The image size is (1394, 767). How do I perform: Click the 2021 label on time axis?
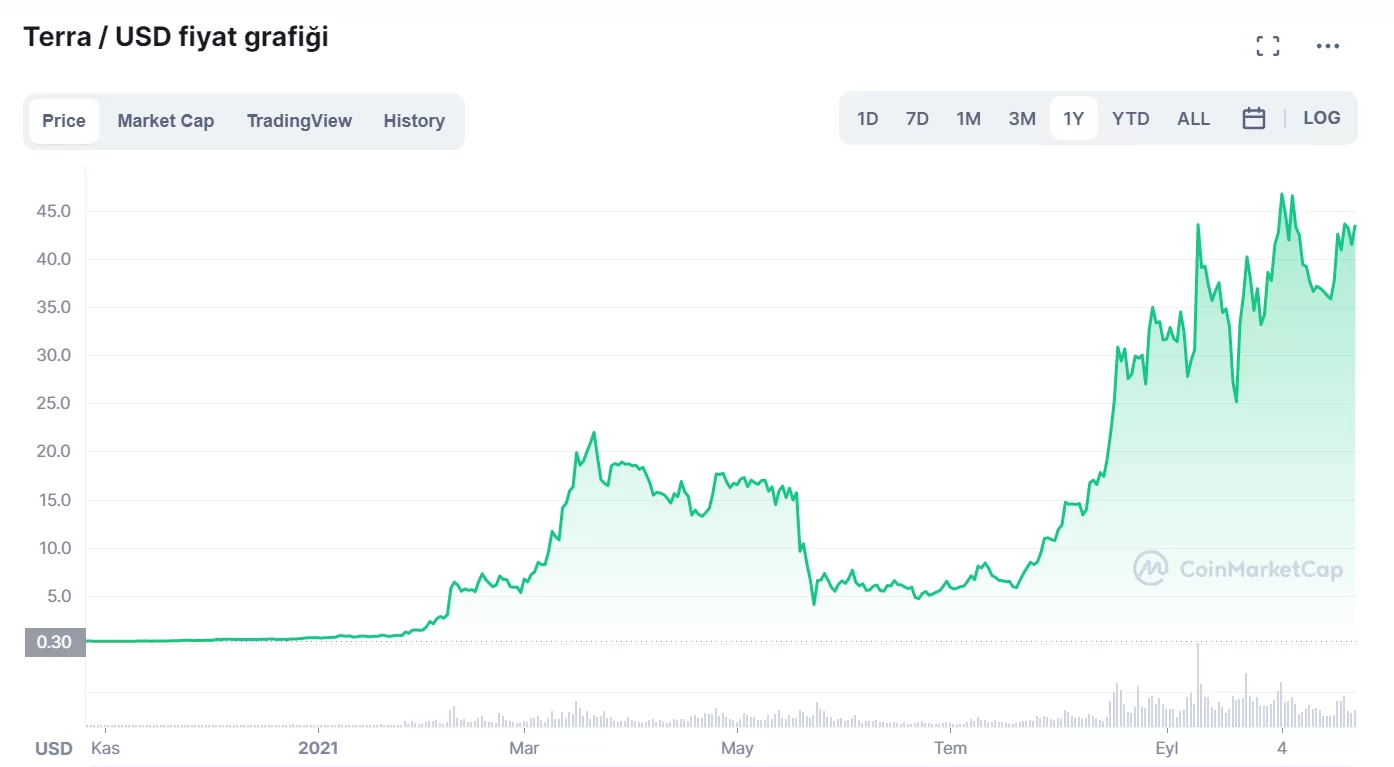click(x=319, y=748)
